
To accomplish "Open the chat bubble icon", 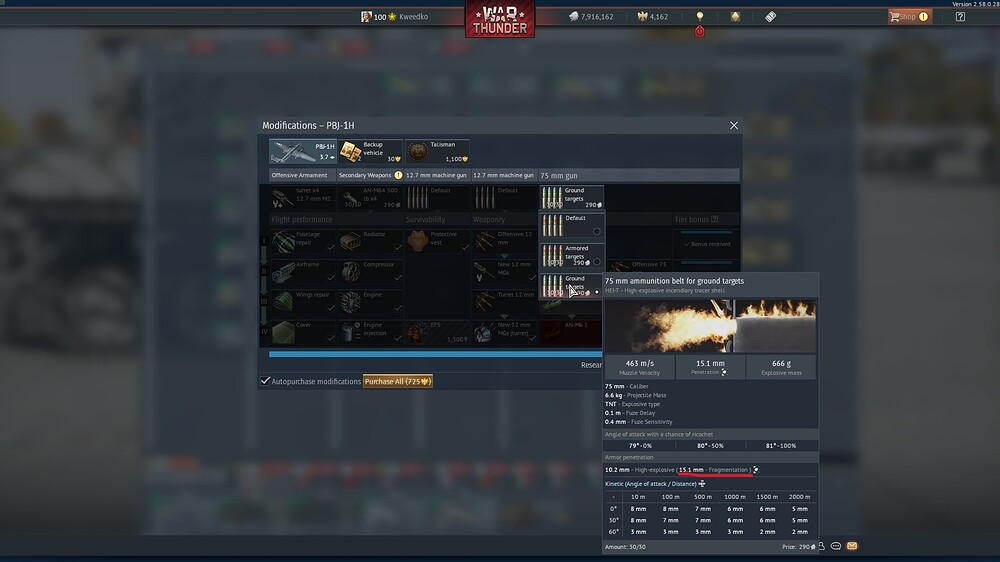I will [835, 546].
